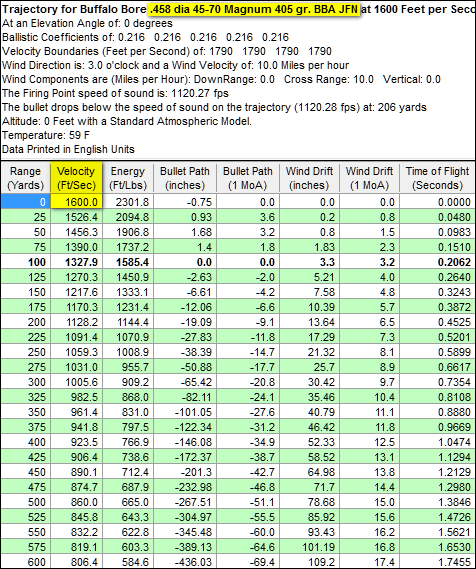The width and height of the screenshot is (476, 569).
Task: Click the Bullet Path (inches) column header
Action: pyautogui.click(x=185, y=178)
